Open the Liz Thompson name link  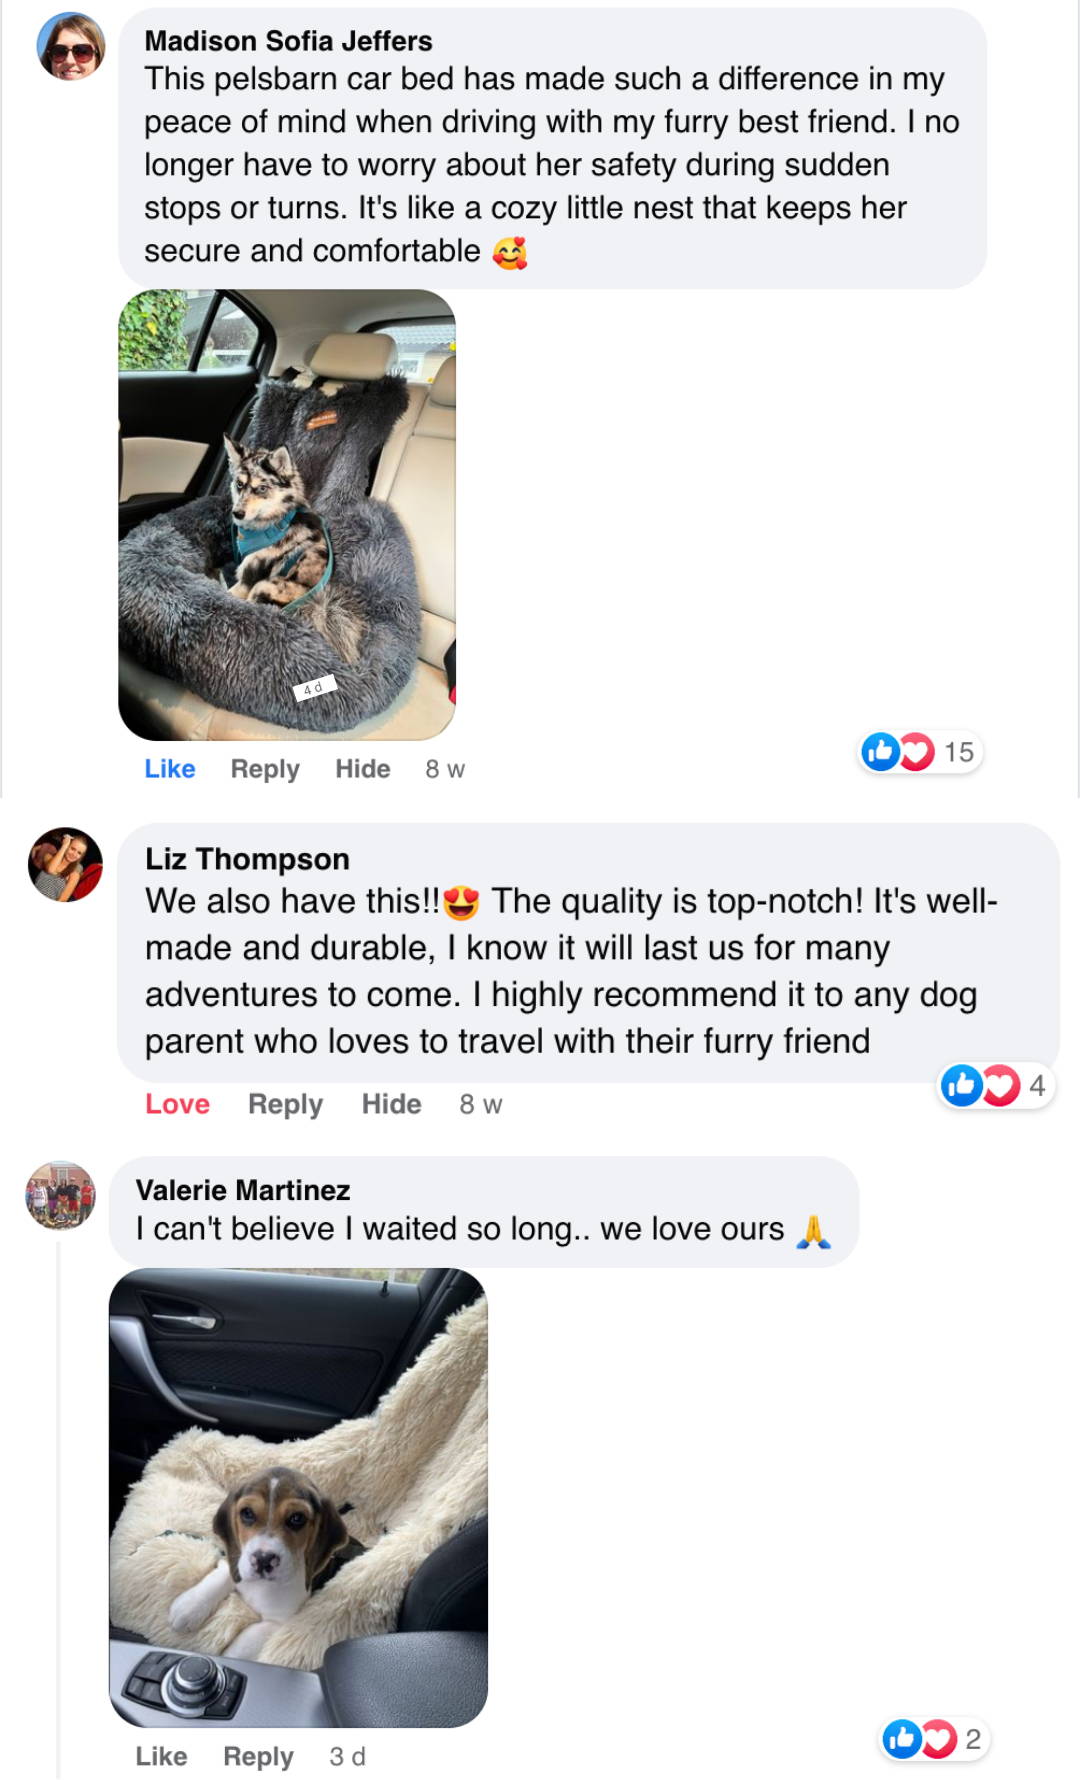pos(247,859)
